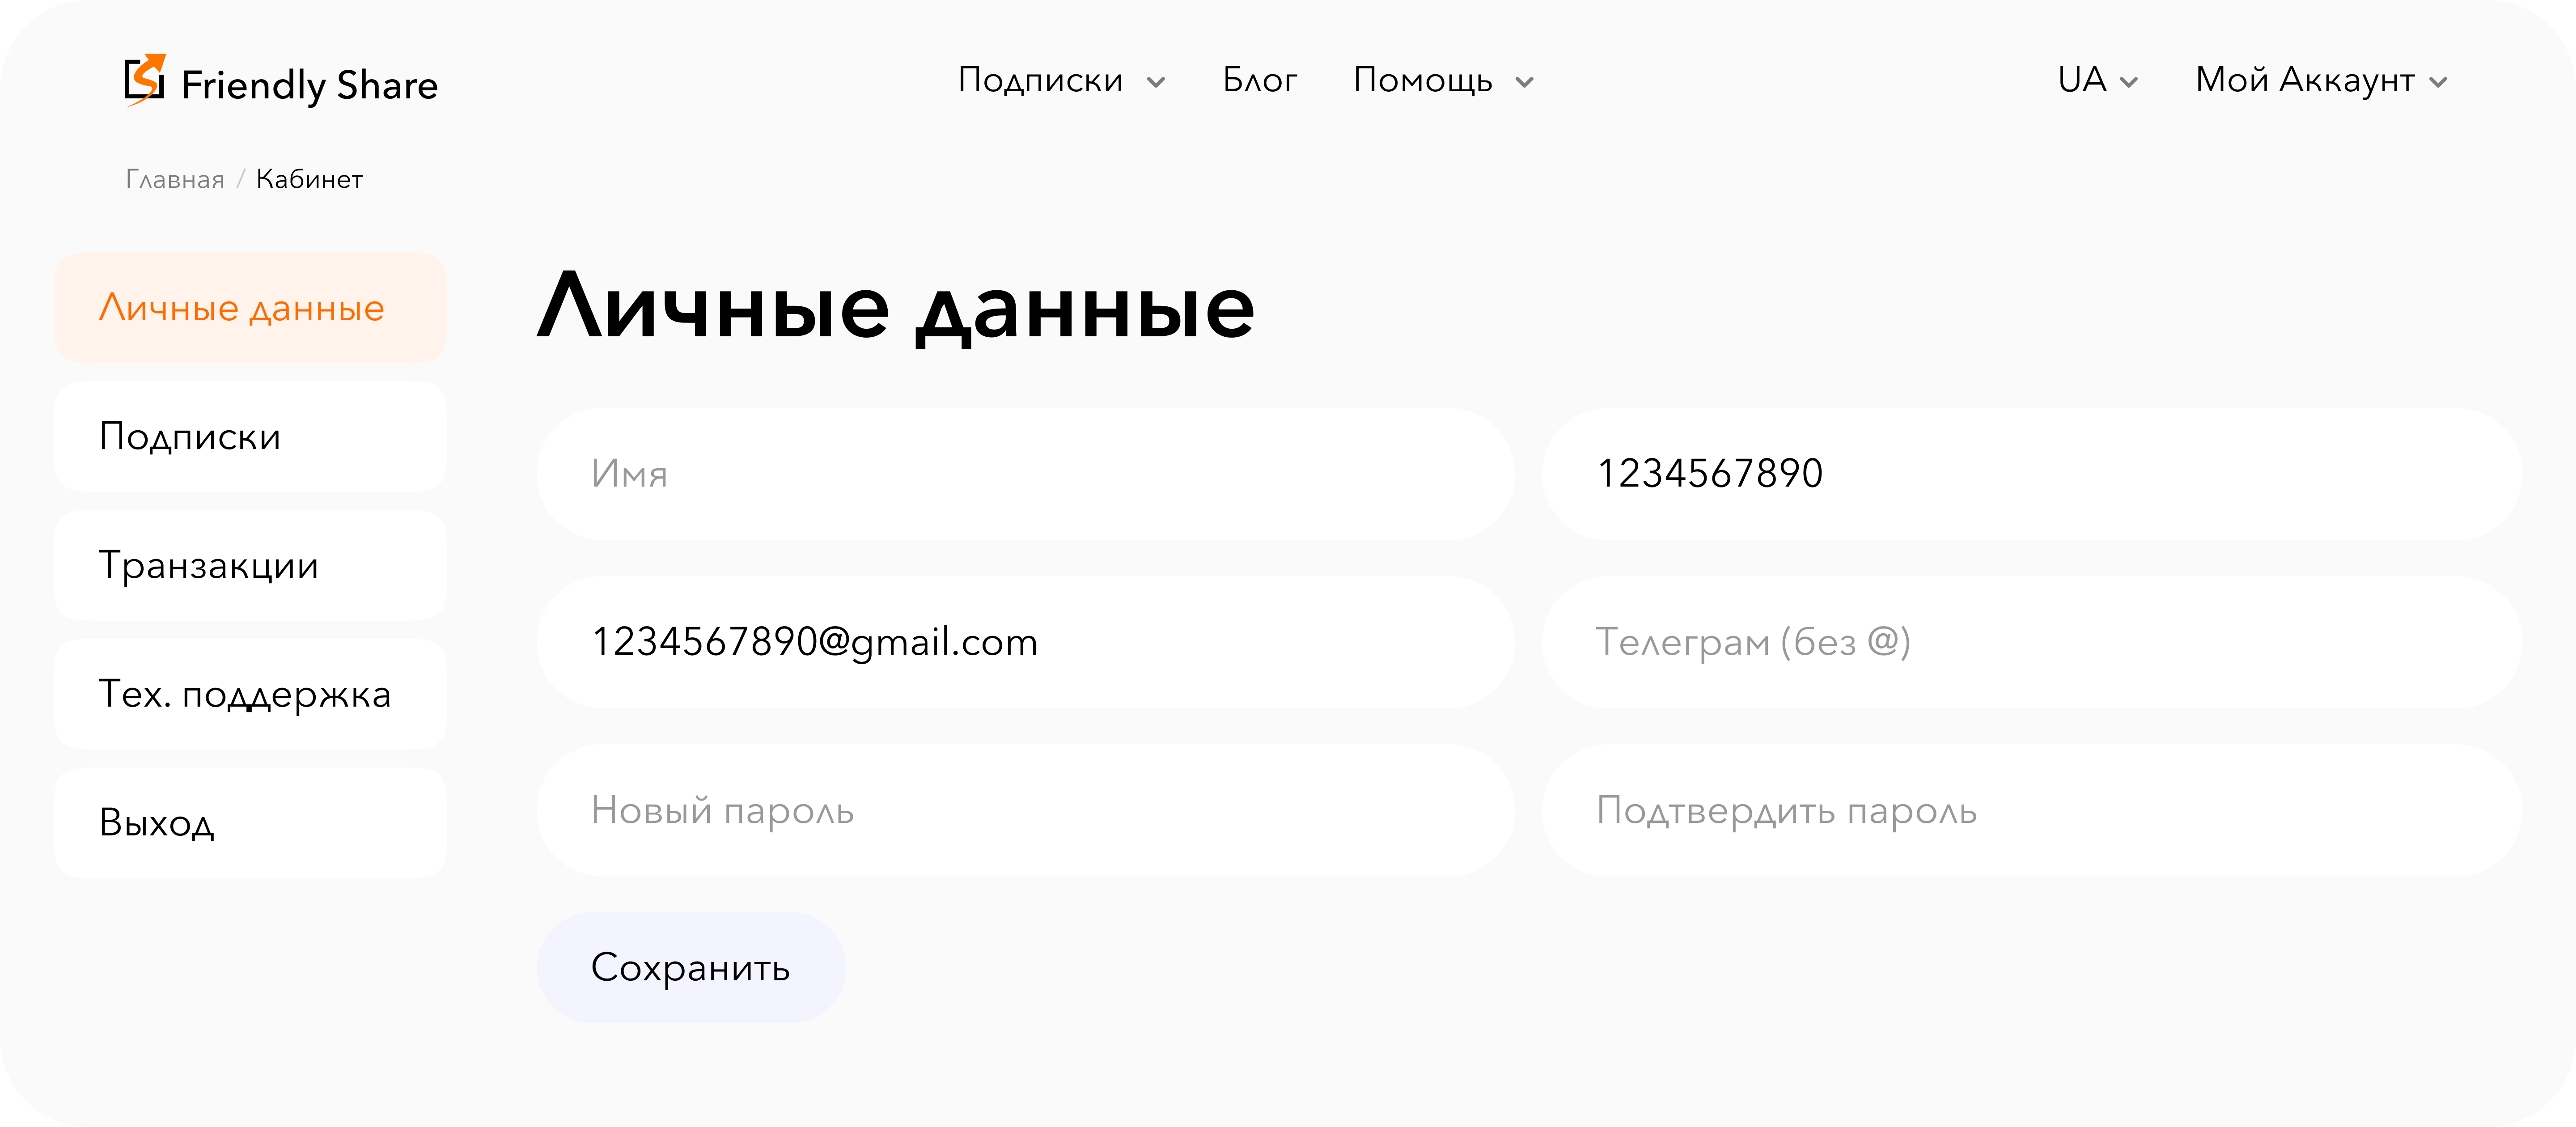This screenshot has height=1127, width=2576.
Task: Open the Блог page
Action: tap(1259, 80)
